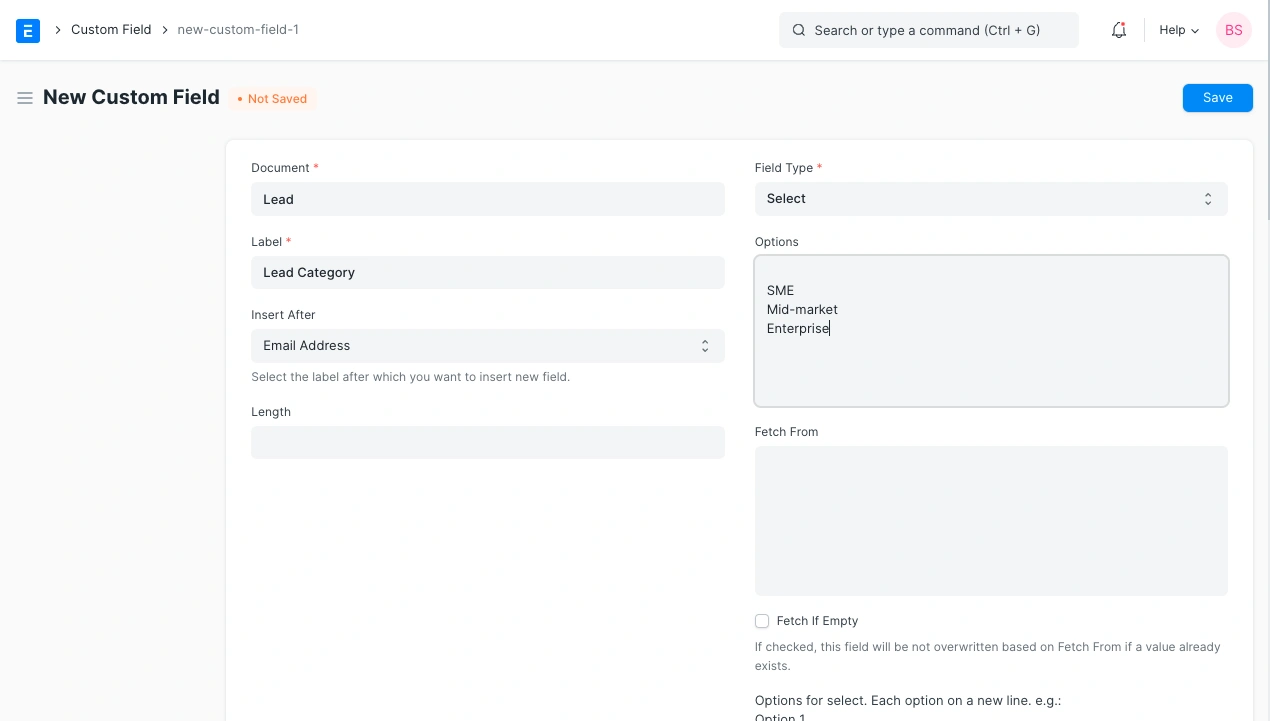1270x721 pixels.
Task: Open the notifications bell icon
Action: coord(1119,30)
